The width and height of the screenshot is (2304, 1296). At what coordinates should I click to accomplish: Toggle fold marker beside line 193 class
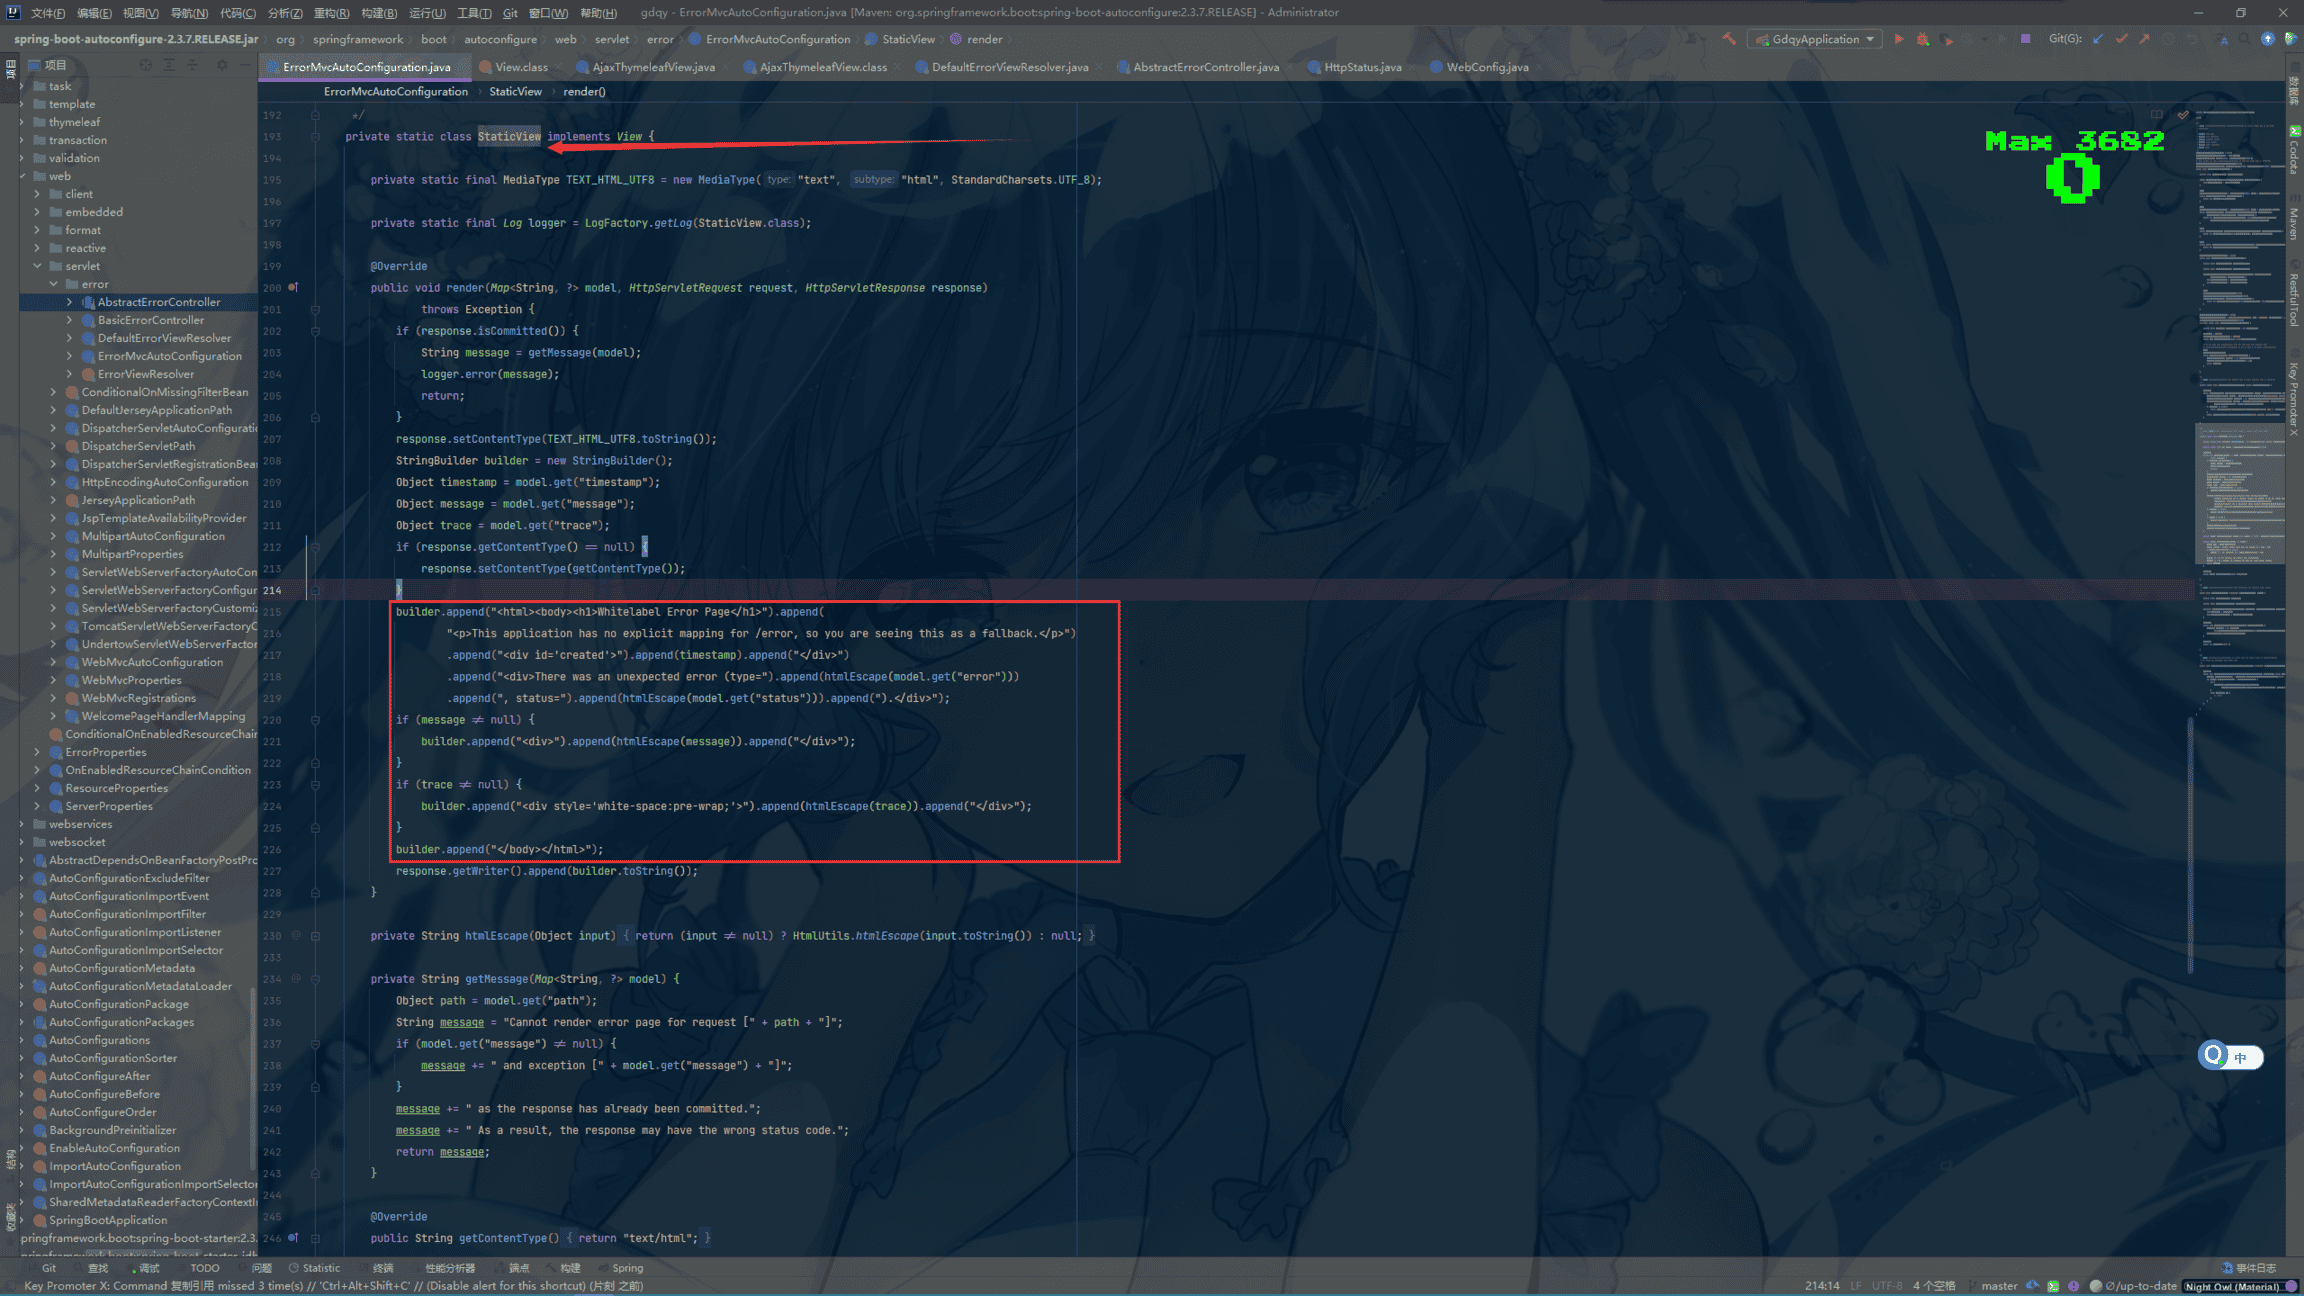pos(315,137)
